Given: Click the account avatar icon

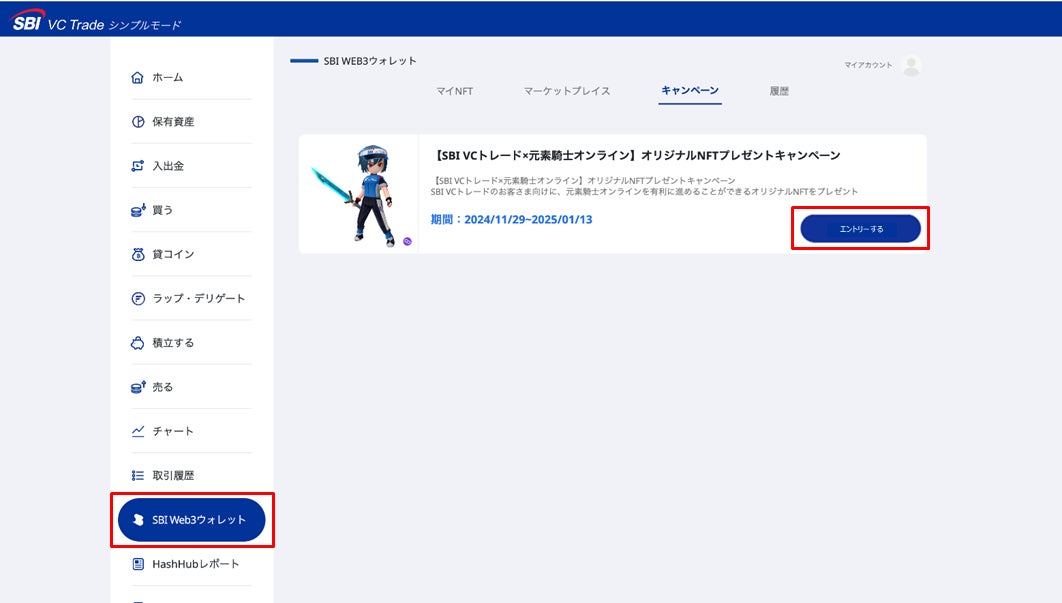Looking at the screenshot, I should [x=912, y=66].
